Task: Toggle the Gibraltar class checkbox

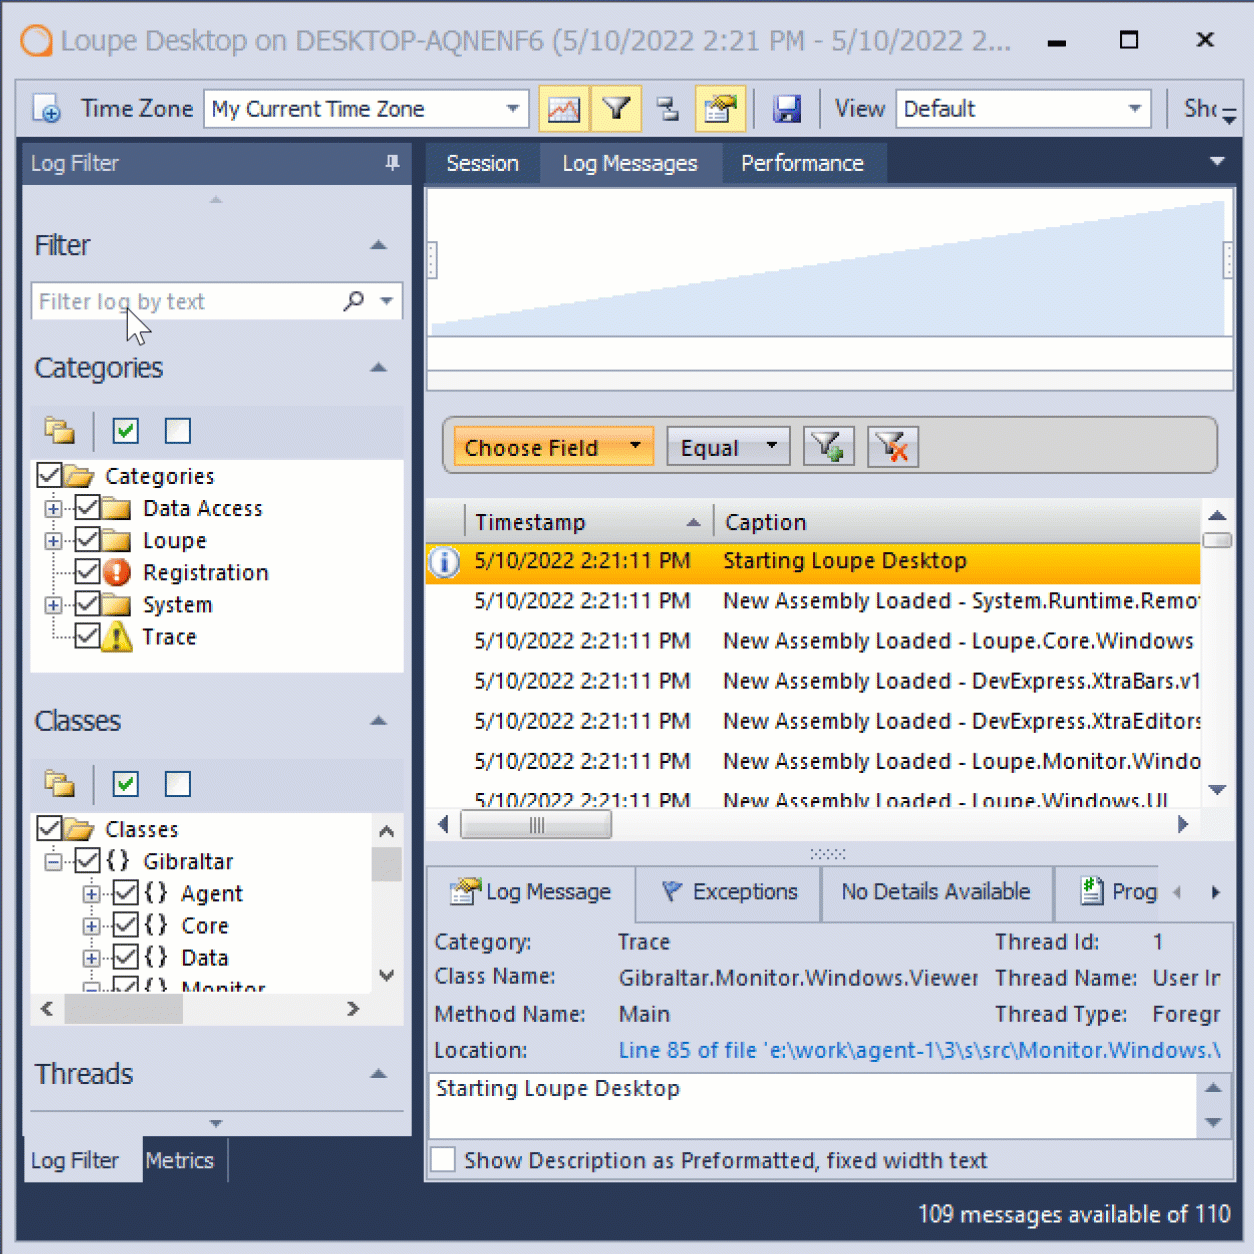Action: (x=87, y=860)
